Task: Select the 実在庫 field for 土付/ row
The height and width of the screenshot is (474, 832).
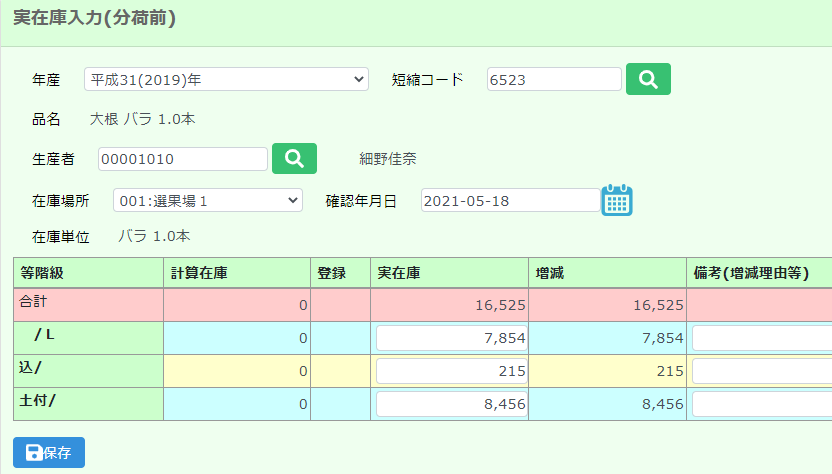Action: [x=451, y=404]
